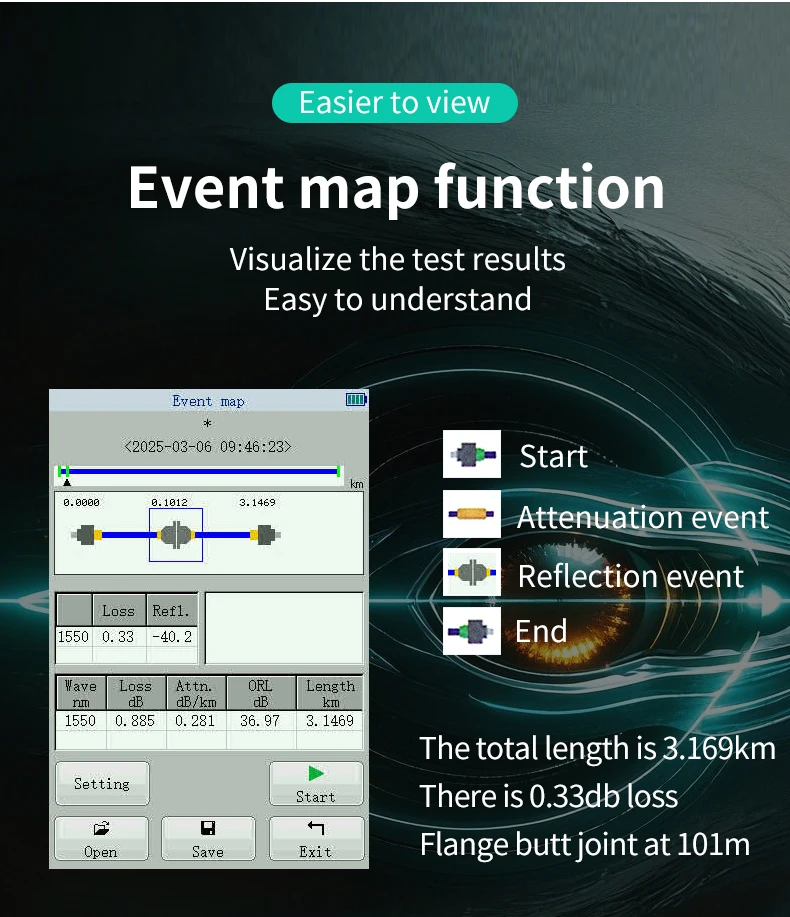Image resolution: width=790 pixels, height=917 pixels.
Task: Click the ORL dB column header
Action: coord(261,693)
